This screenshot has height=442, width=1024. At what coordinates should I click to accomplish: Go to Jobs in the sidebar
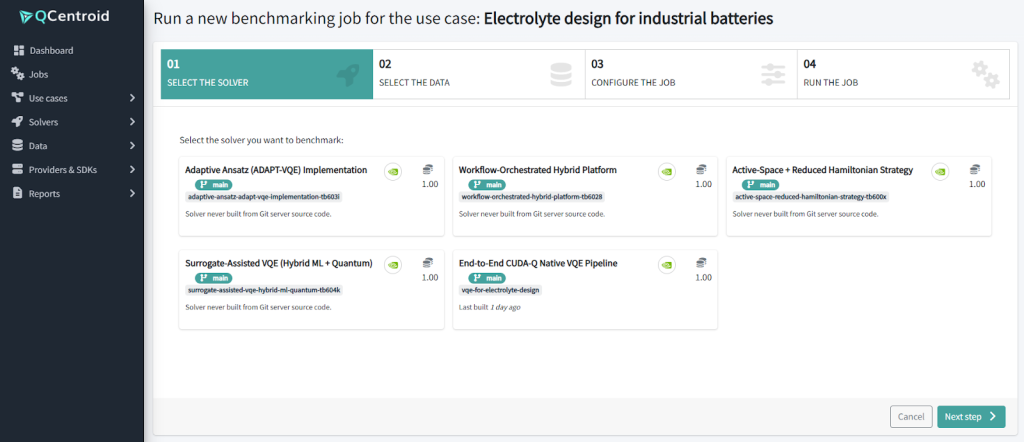point(38,74)
